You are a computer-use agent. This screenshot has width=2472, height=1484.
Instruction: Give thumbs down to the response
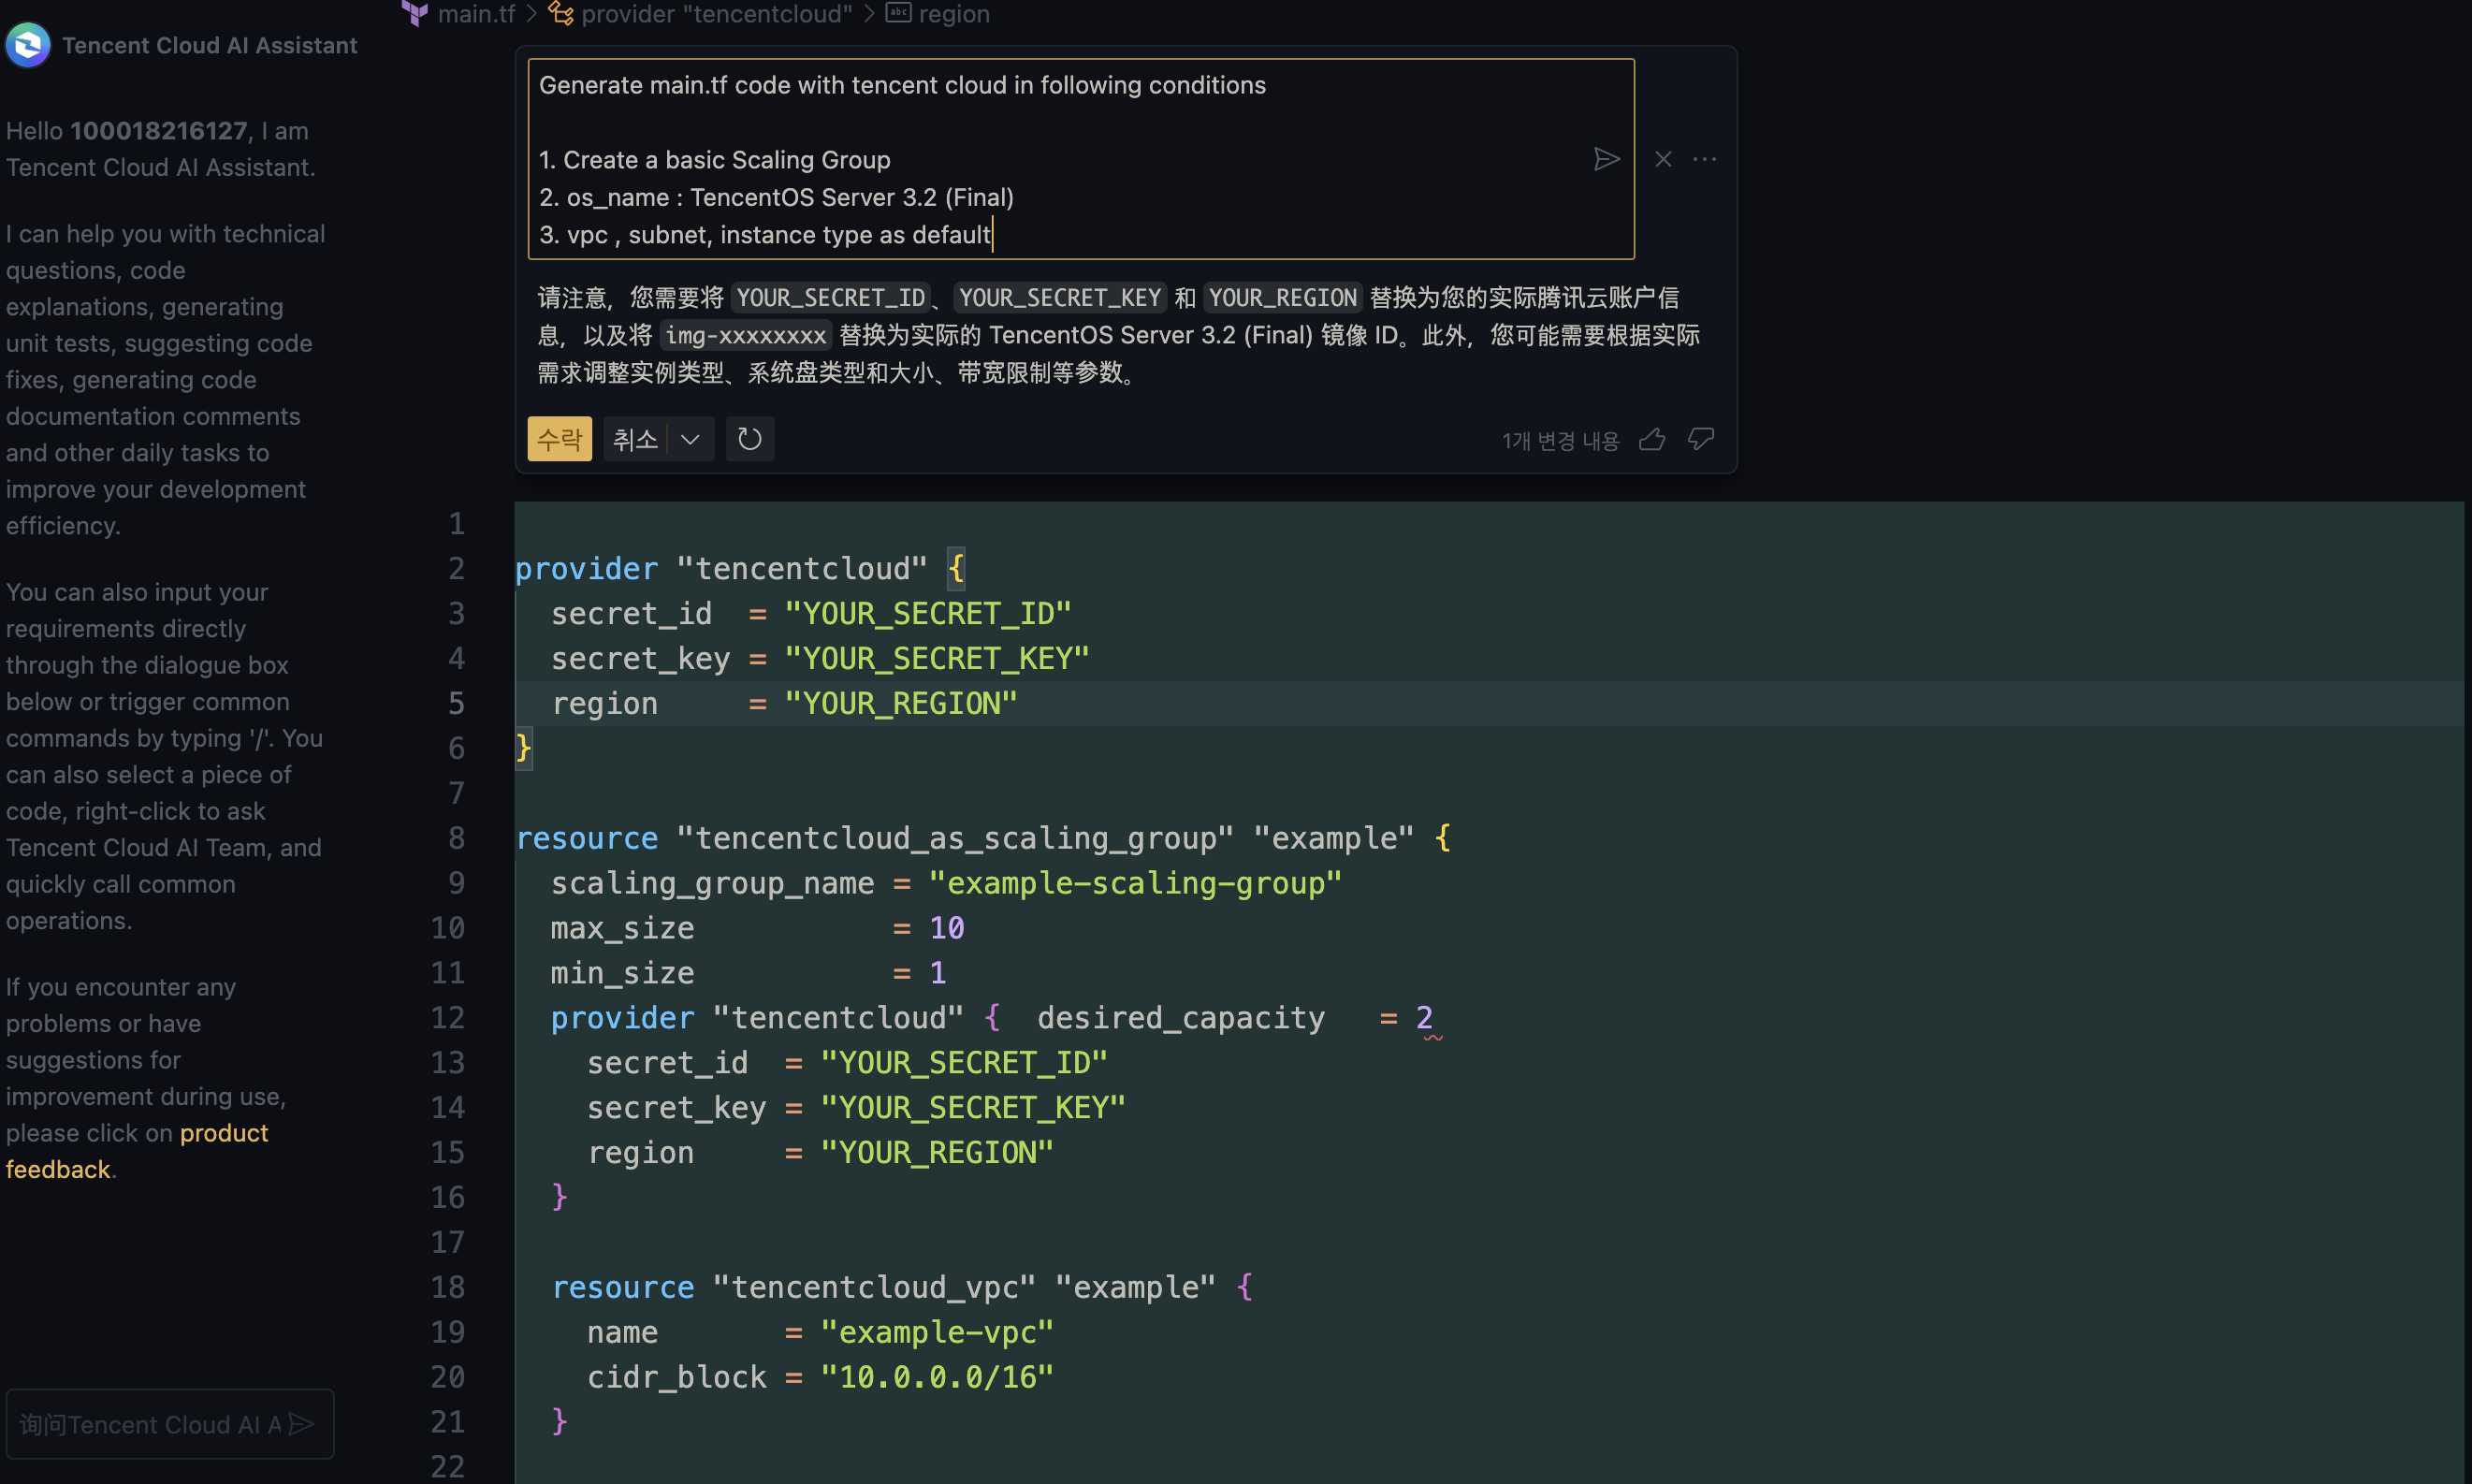[1701, 439]
